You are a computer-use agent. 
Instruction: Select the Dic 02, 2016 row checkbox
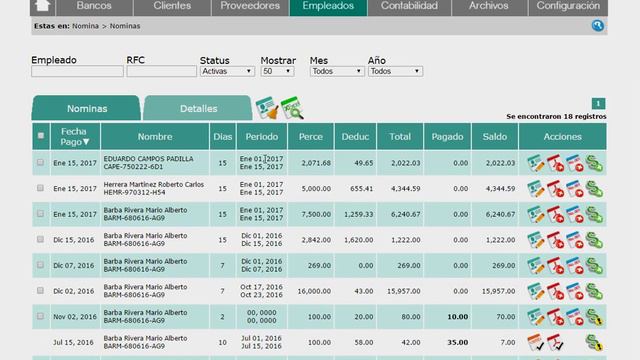click(x=40, y=290)
